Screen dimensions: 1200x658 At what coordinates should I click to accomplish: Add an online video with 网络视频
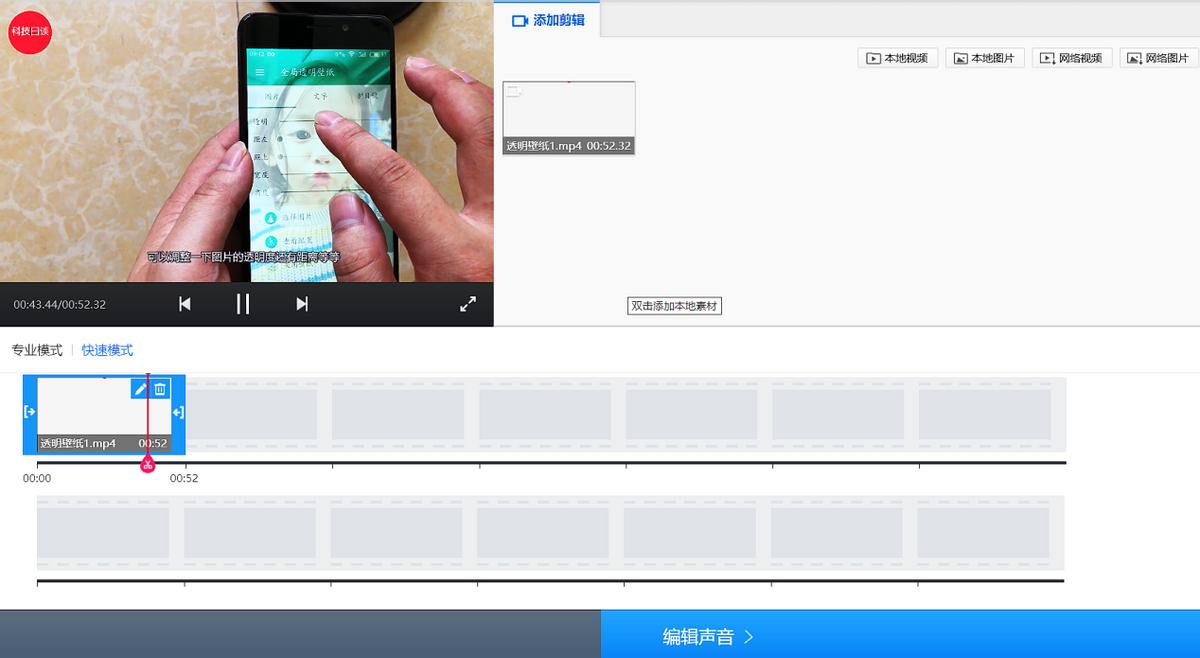[1072, 58]
